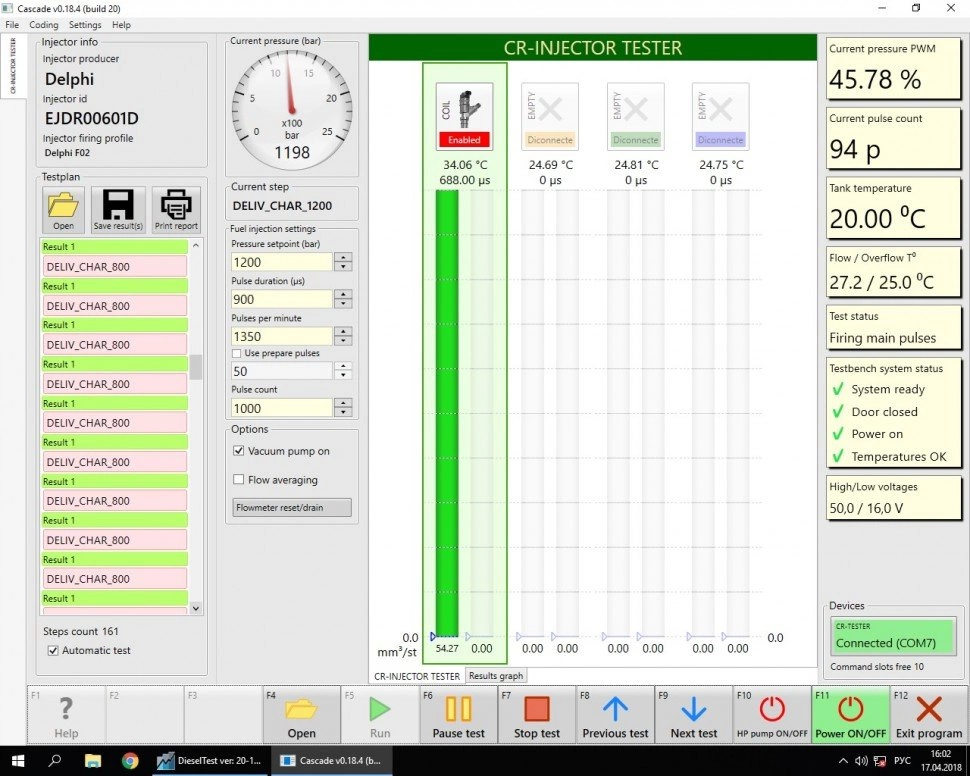The width and height of the screenshot is (970, 776).
Task: Open the Coding menu
Action: tap(43, 25)
